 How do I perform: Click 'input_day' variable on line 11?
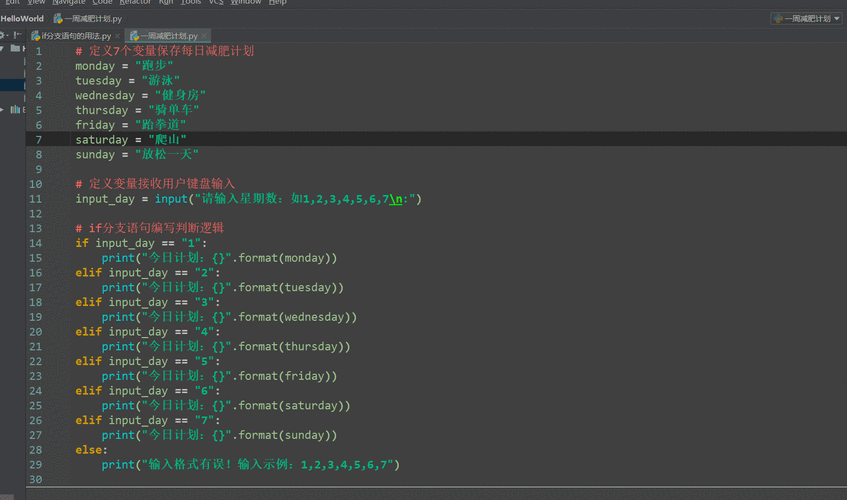coord(105,199)
